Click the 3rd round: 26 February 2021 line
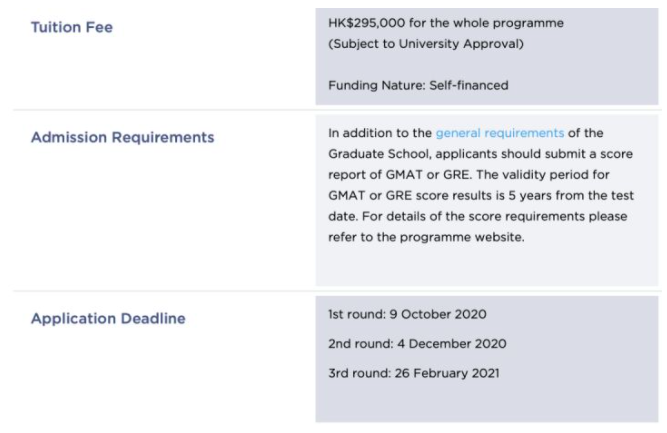Screen dimensions: 667x433 coord(414,373)
